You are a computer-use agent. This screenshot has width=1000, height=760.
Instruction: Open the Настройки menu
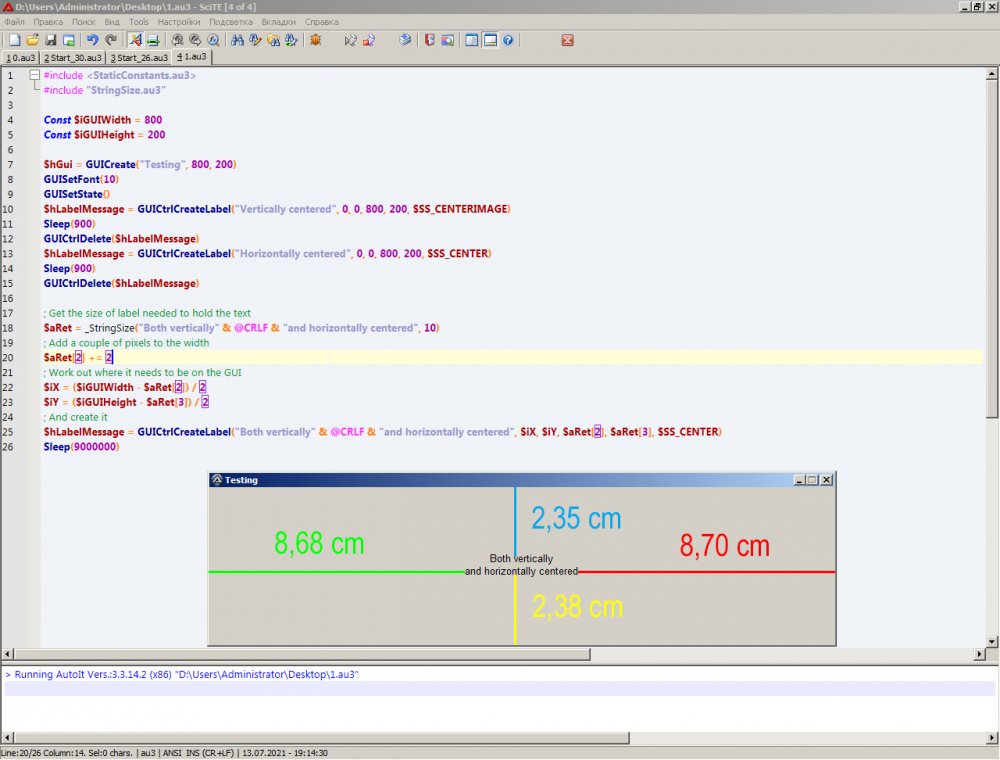(x=179, y=22)
